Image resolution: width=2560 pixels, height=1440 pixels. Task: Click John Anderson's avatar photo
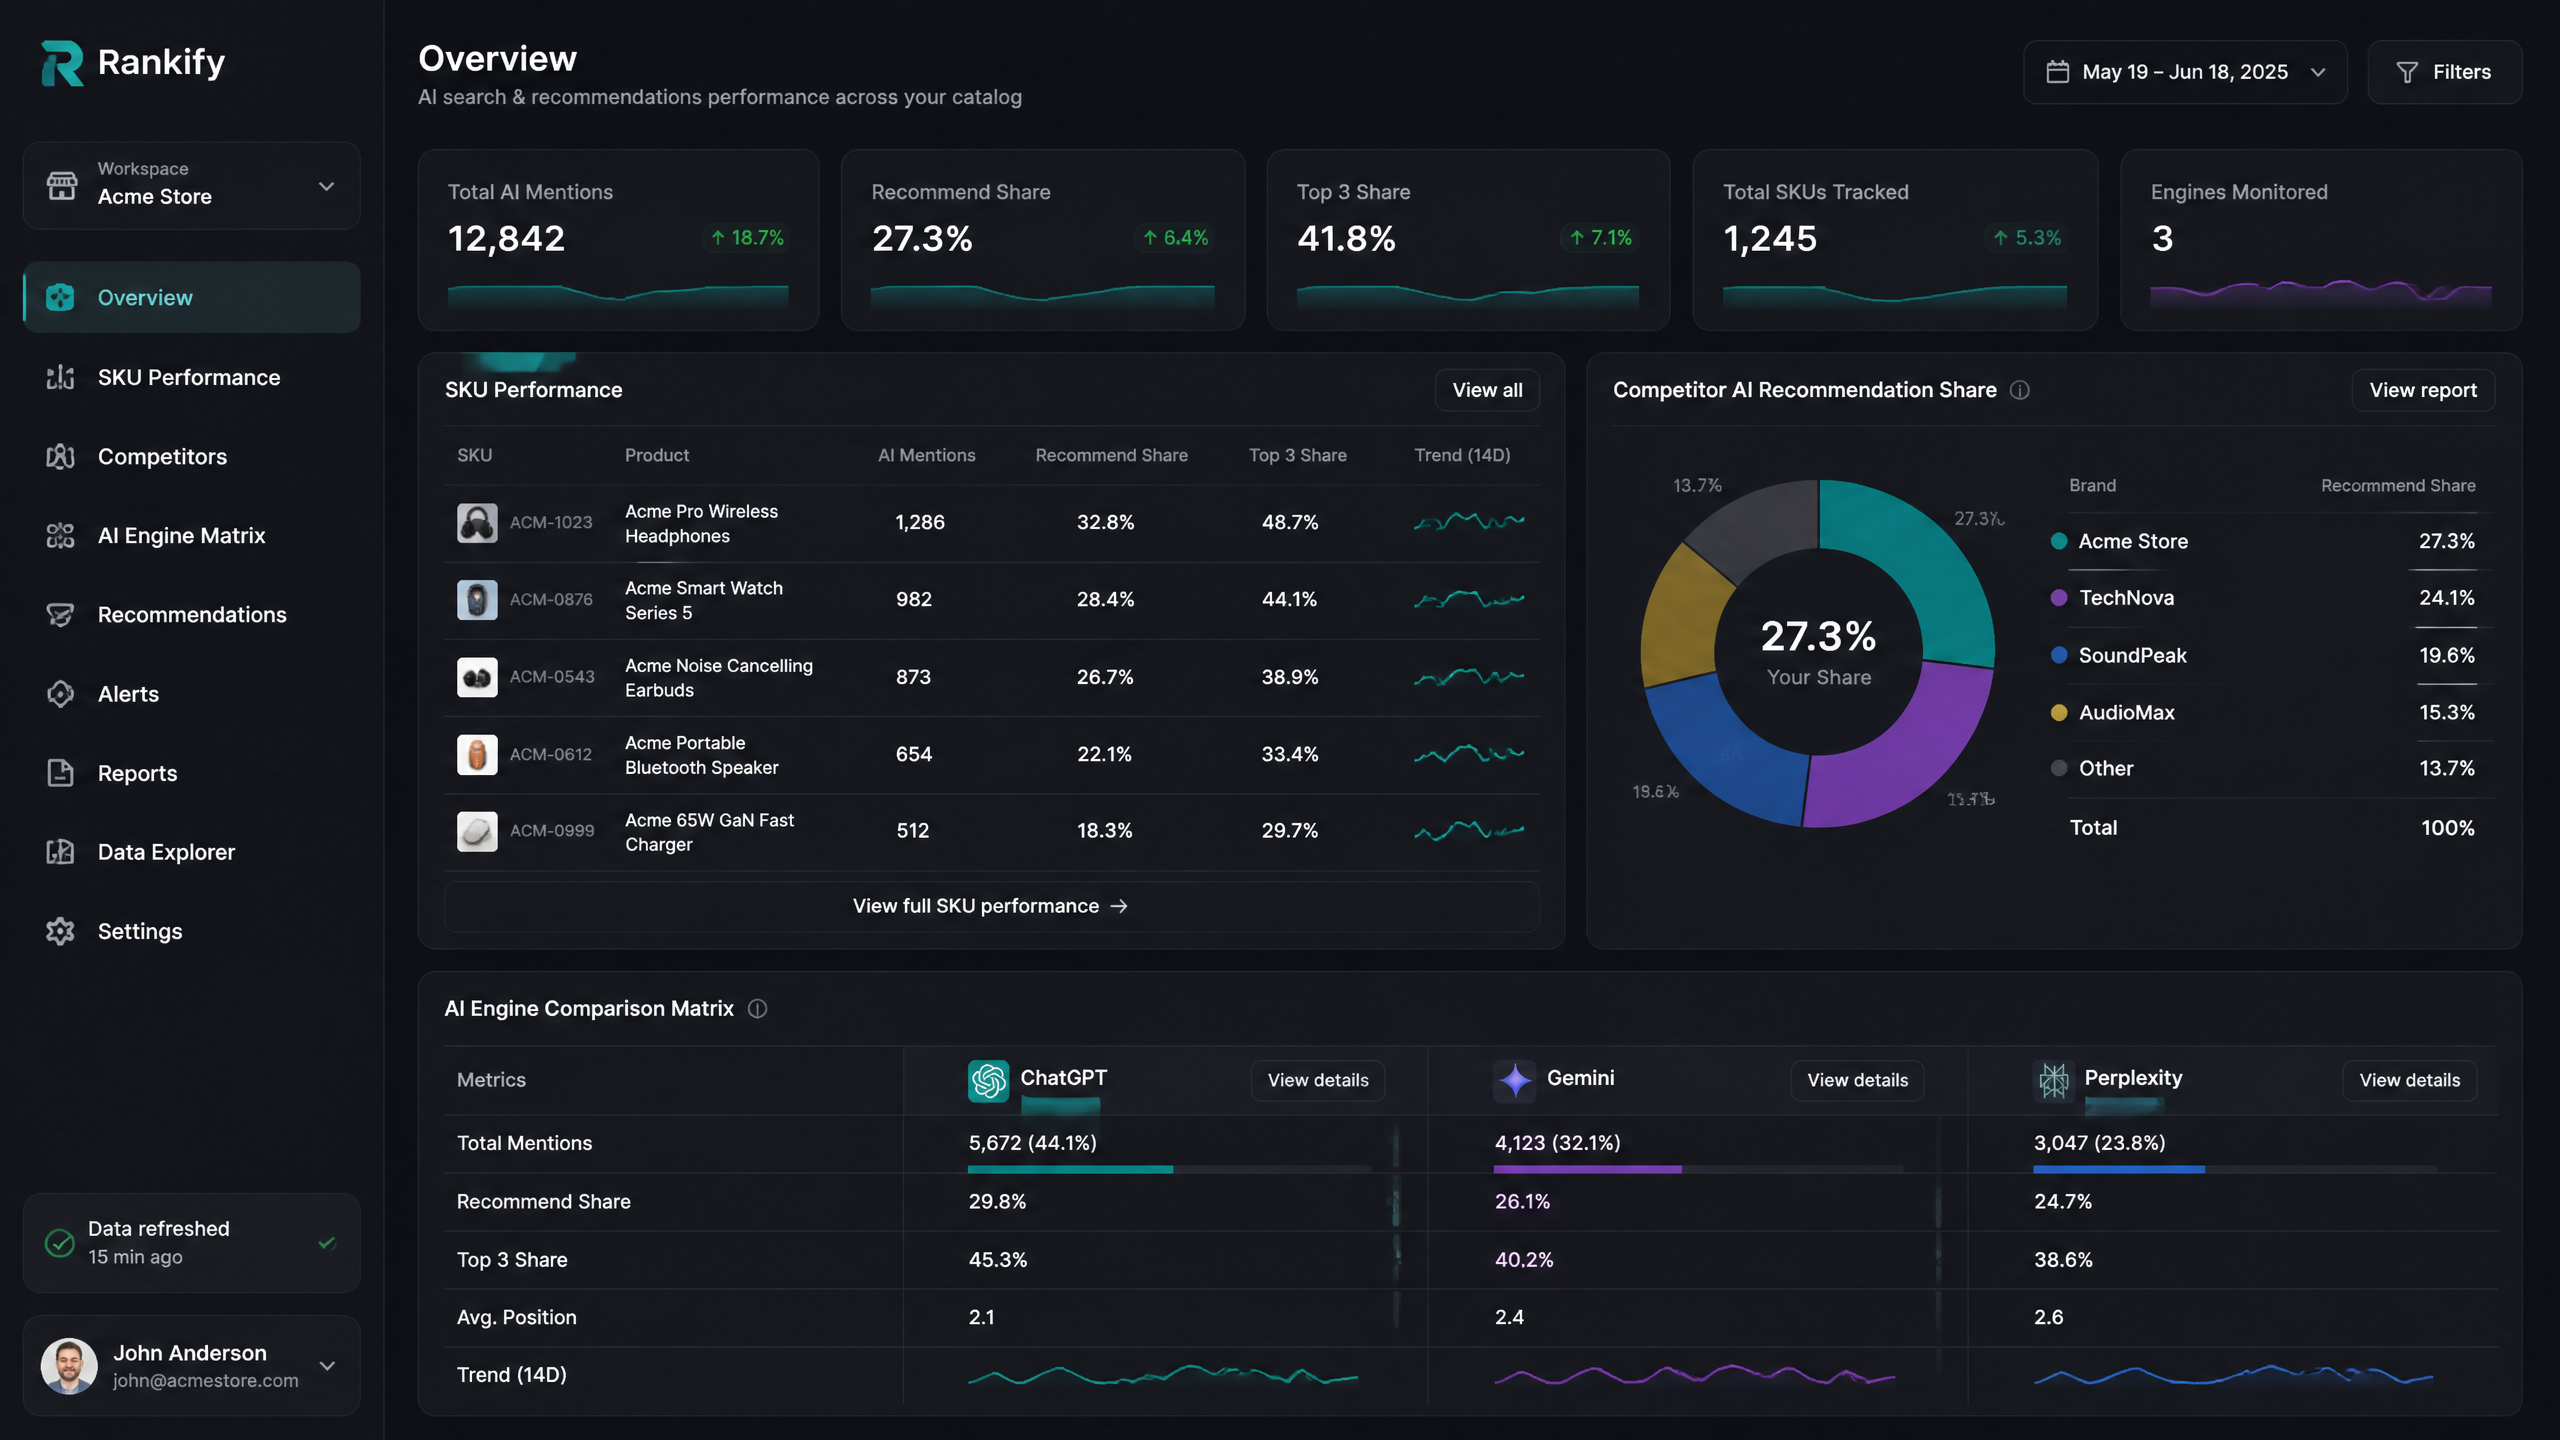[69, 1366]
